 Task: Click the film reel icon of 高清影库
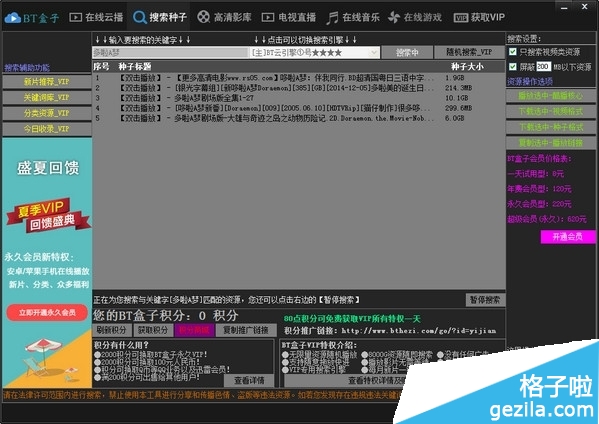click(204, 17)
